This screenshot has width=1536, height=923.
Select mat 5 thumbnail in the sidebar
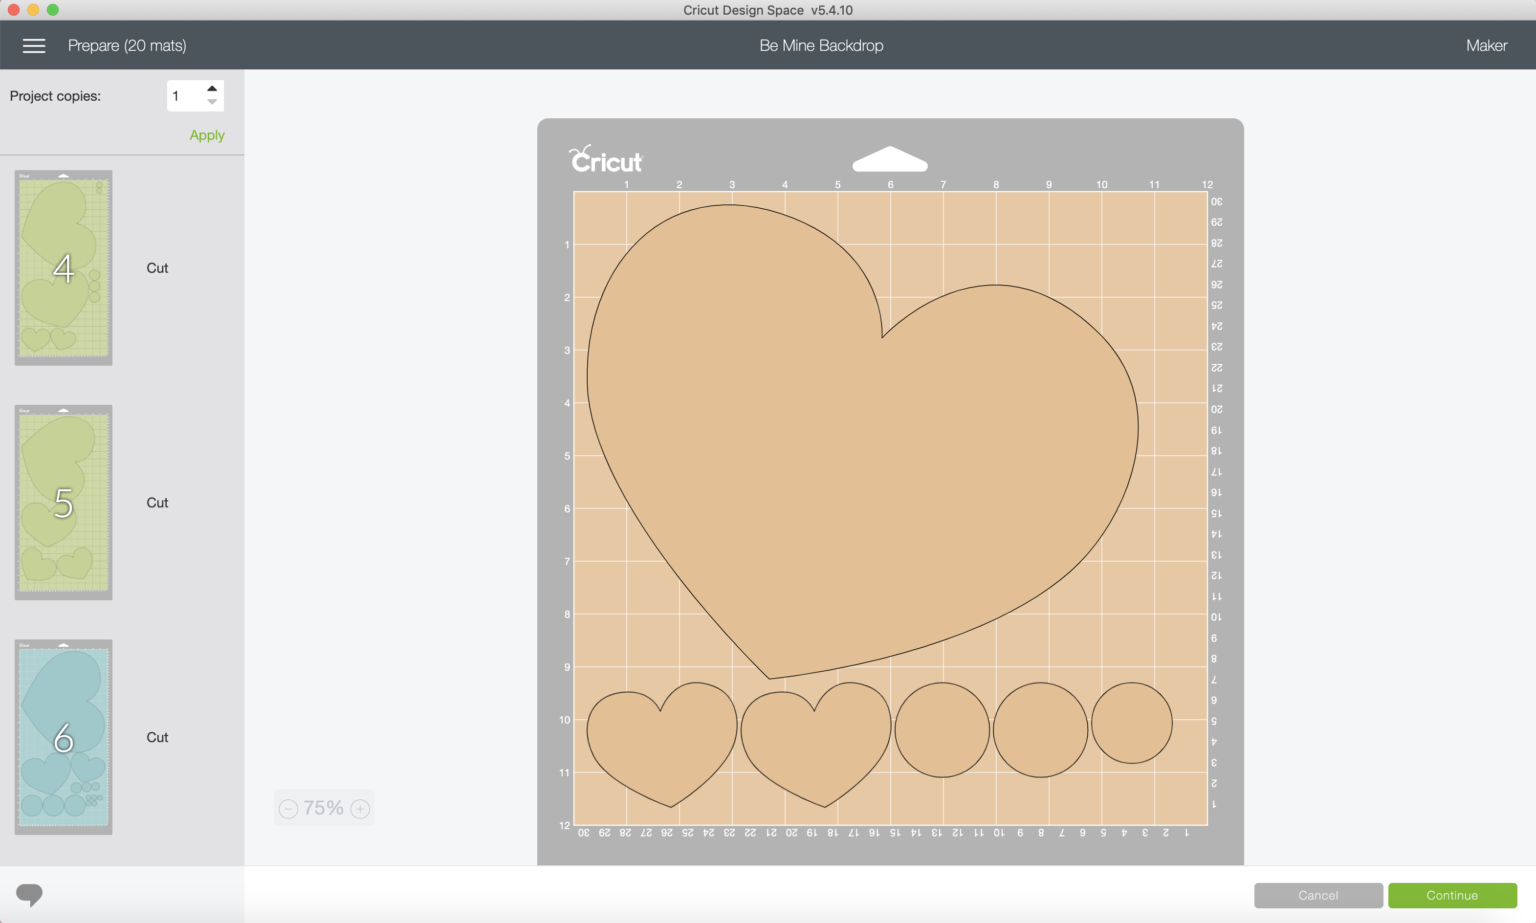point(63,502)
